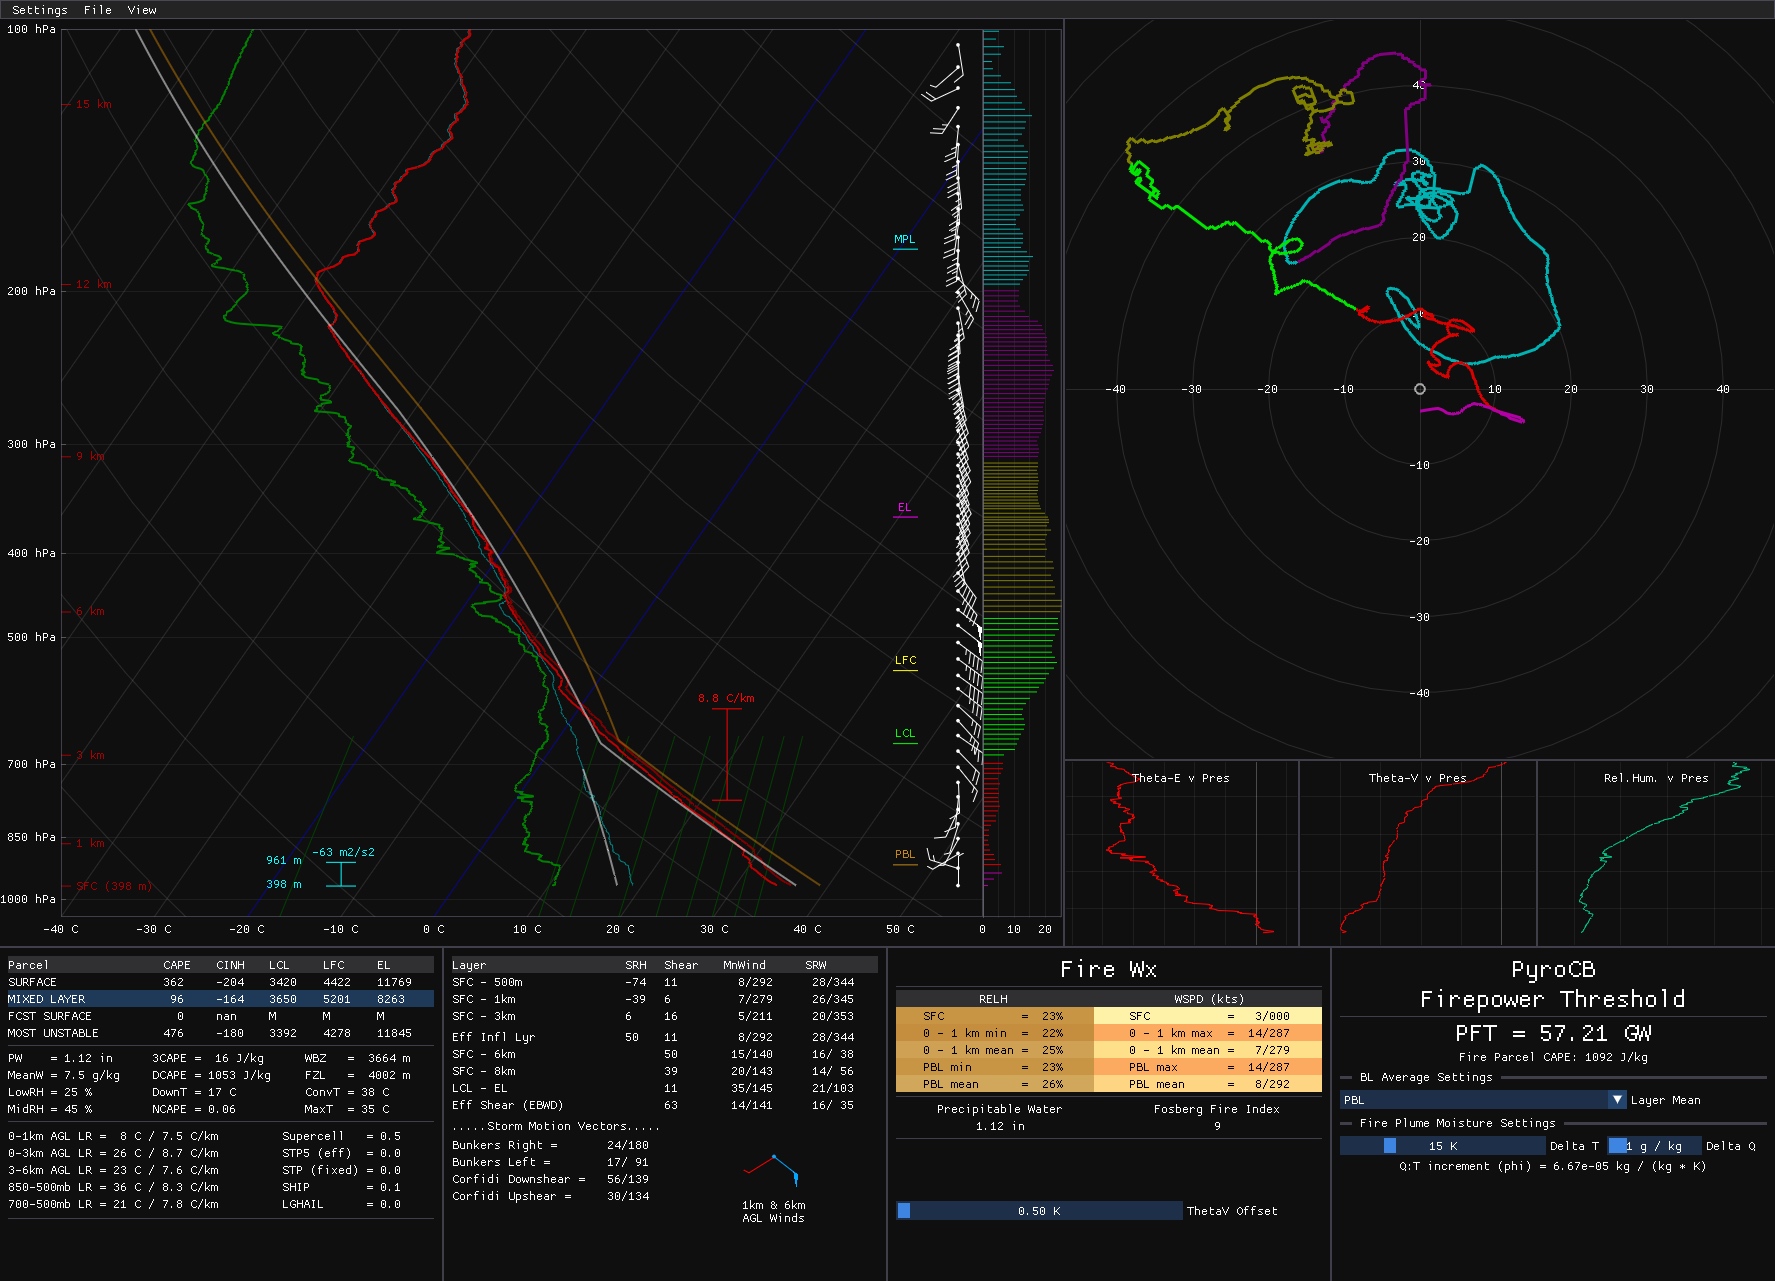Click the red 8.8 C/km lapse rate bracket
The width and height of the screenshot is (1775, 1281).
tap(727, 754)
